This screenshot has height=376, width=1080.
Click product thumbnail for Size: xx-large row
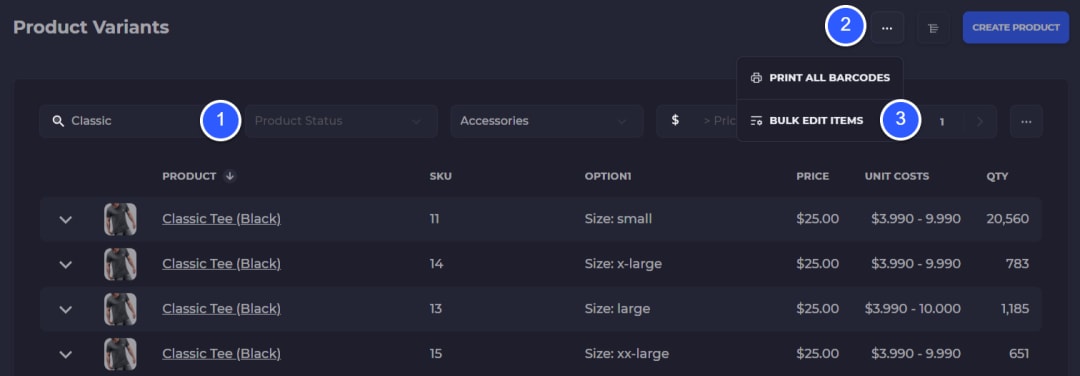120,354
